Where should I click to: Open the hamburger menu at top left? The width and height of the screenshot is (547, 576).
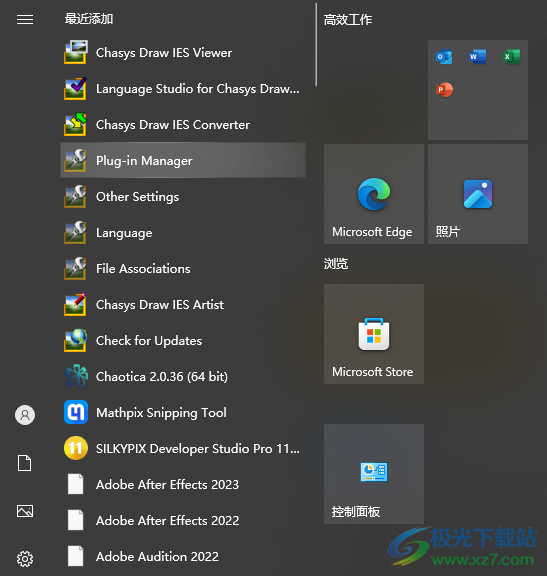[x=25, y=19]
